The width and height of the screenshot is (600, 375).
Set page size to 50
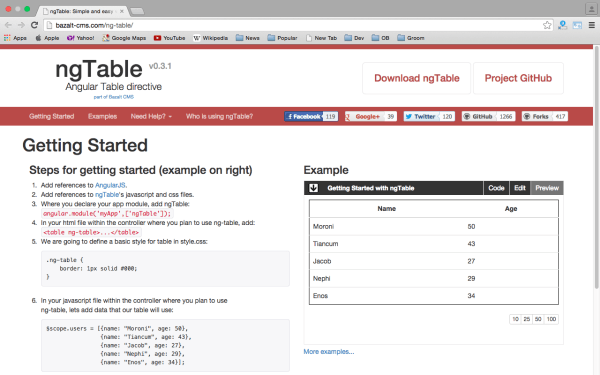tap(538, 319)
